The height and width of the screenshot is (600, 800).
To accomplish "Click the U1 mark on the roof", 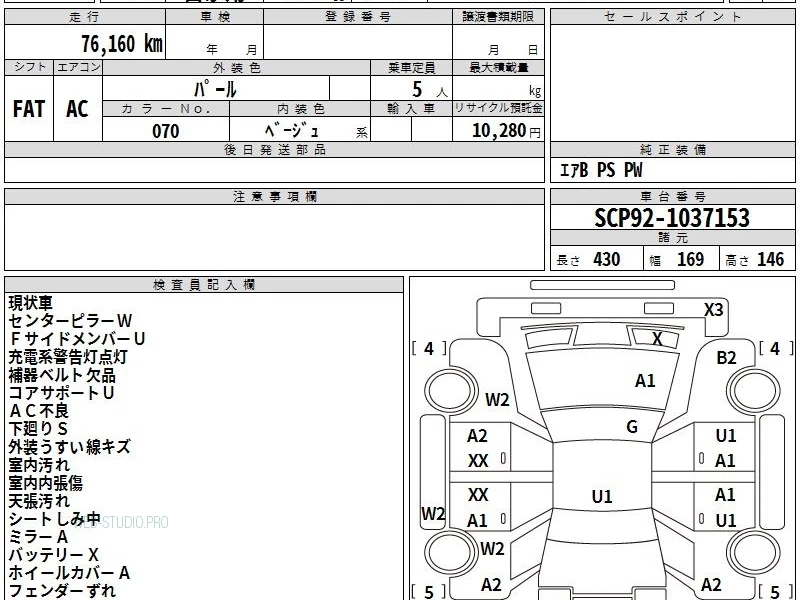I will [x=602, y=496].
